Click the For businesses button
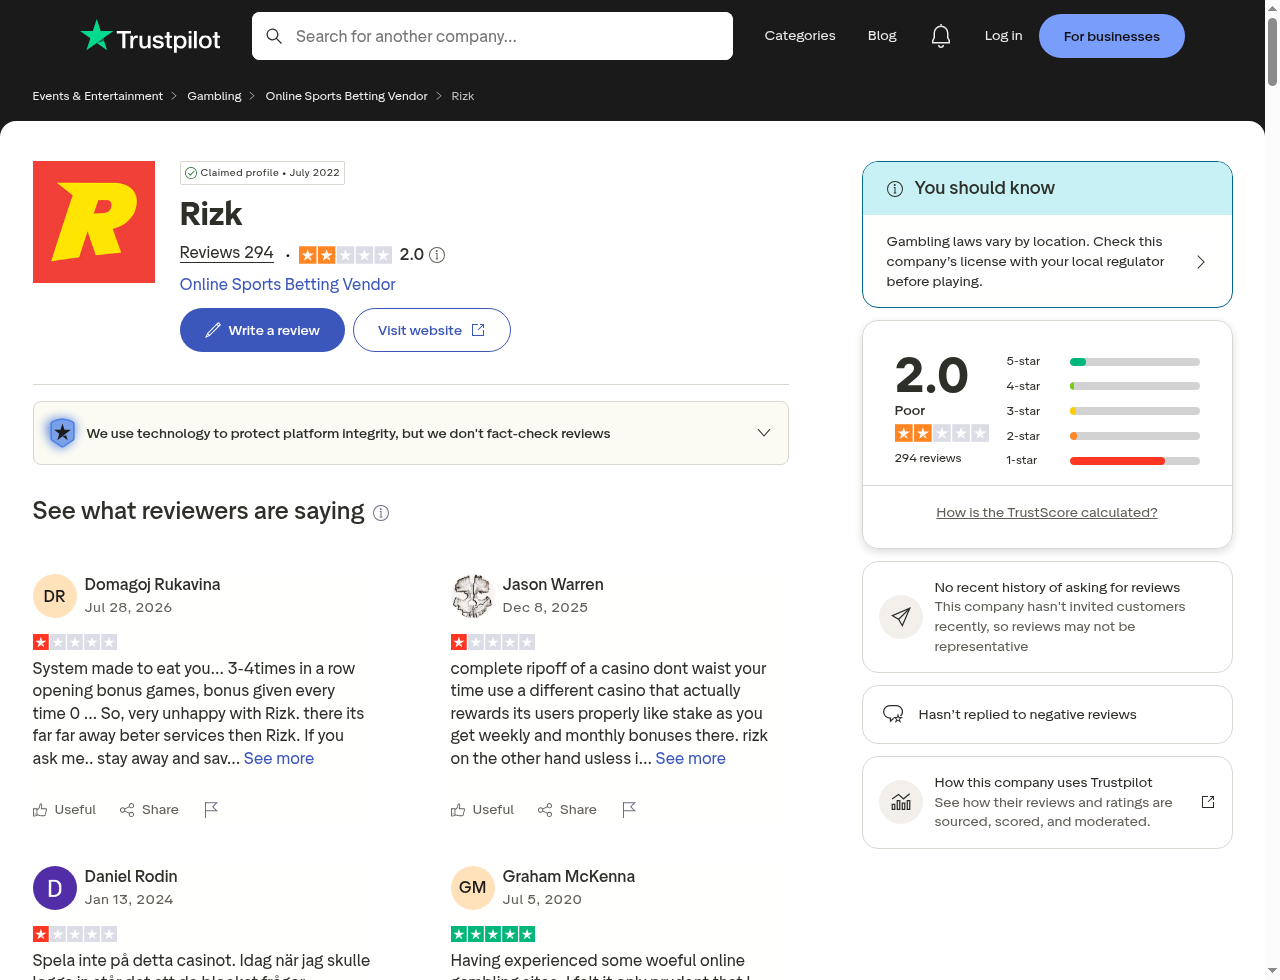 tap(1112, 36)
